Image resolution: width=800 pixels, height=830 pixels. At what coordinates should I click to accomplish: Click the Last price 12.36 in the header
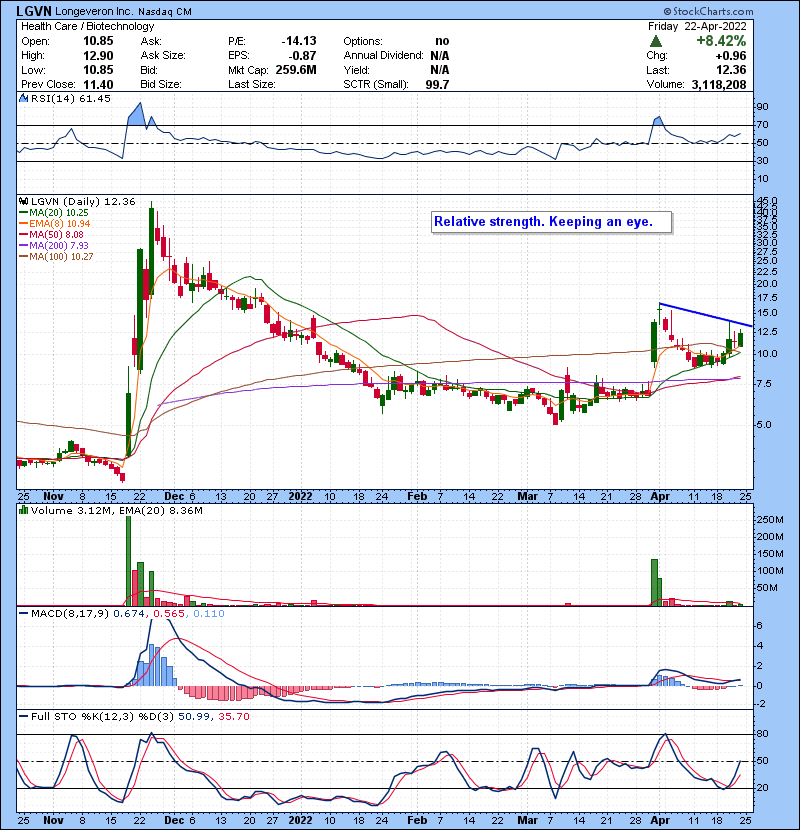[x=731, y=70]
